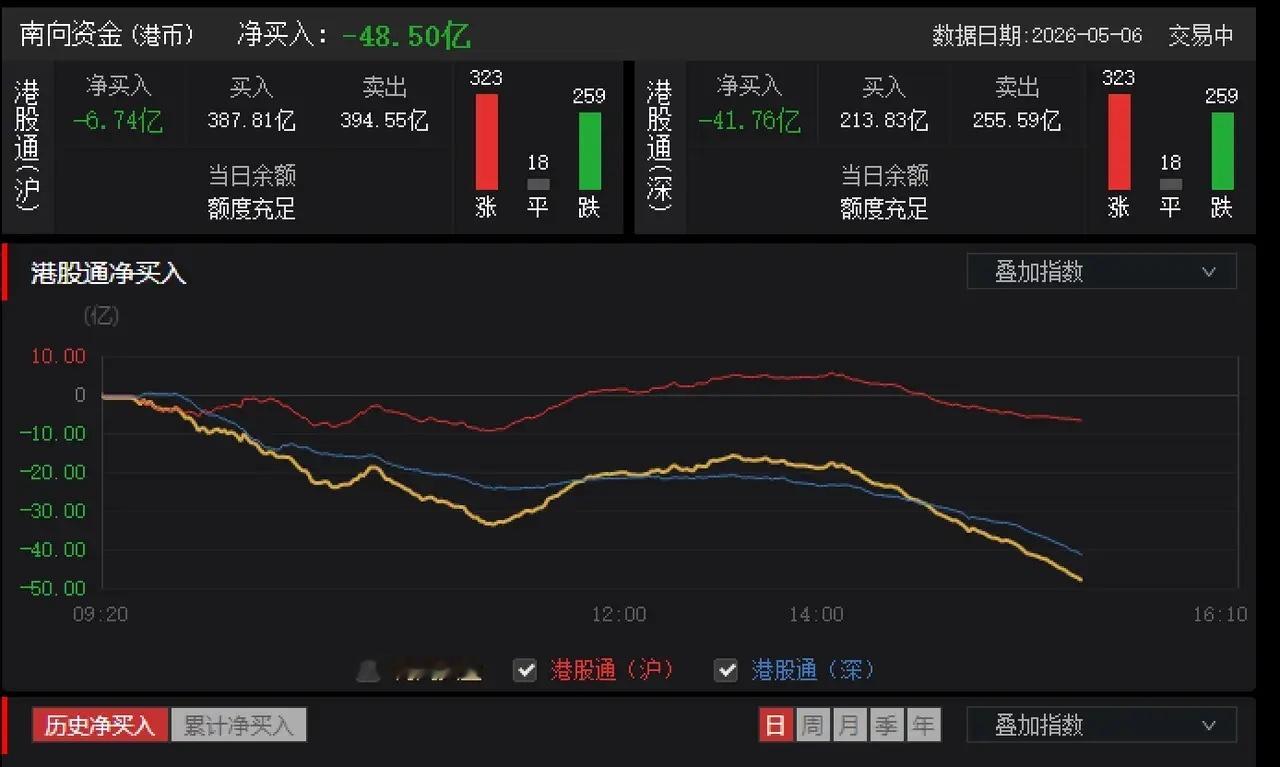Image resolution: width=1280 pixels, height=767 pixels.
Task: Click 额度充足 in the 深 panel
Action: [x=884, y=209]
